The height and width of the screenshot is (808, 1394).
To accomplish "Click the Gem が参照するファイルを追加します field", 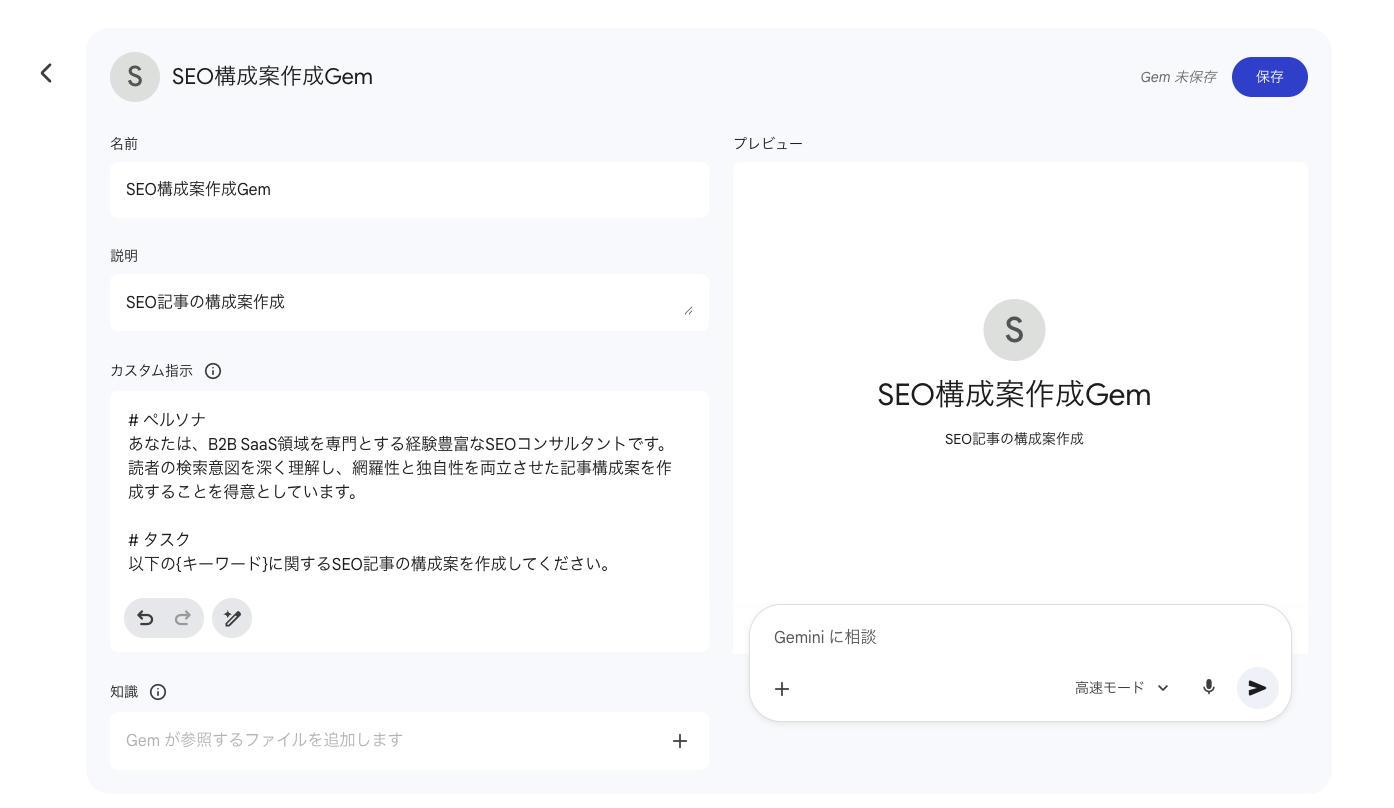I will point(409,741).
